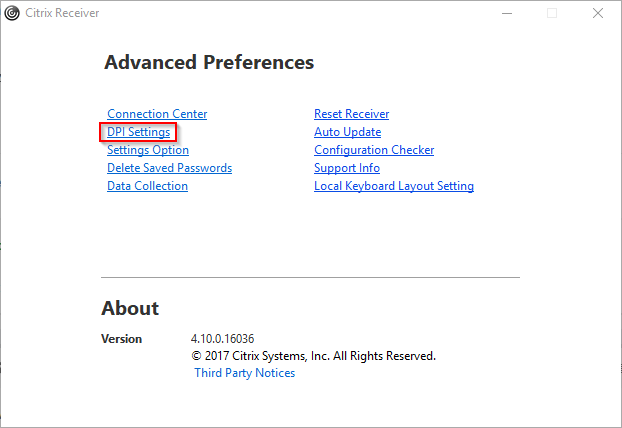Image resolution: width=622 pixels, height=428 pixels.
Task: Choose Reset Receiver
Action: (351, 114)
